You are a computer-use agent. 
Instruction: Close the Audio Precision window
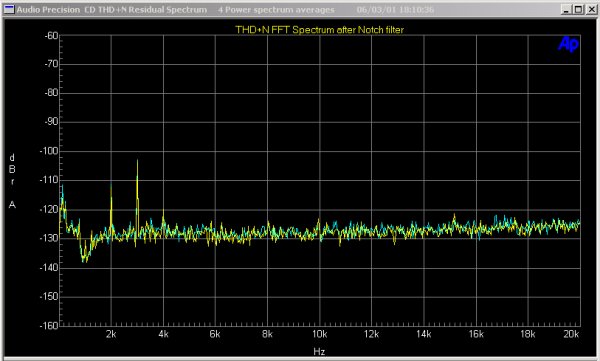click(592, 10)
